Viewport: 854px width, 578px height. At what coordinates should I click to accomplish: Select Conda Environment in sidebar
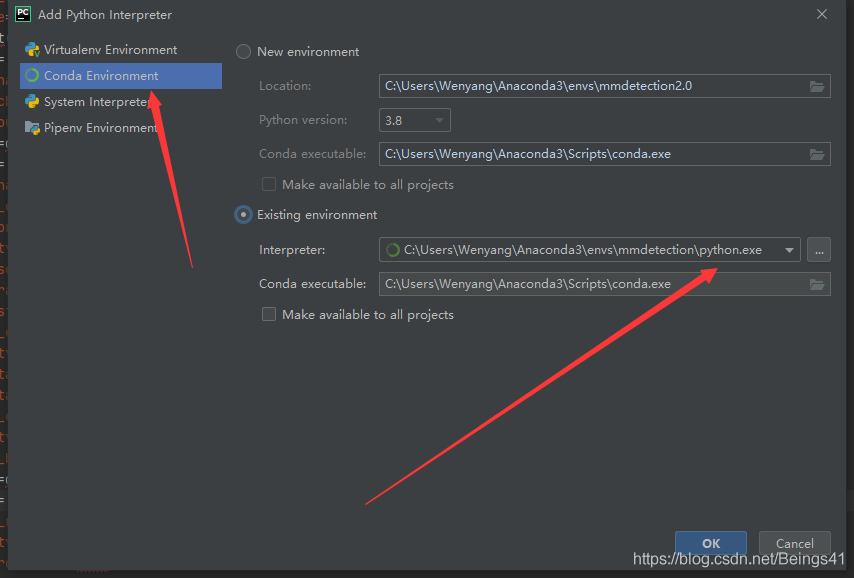121,76
